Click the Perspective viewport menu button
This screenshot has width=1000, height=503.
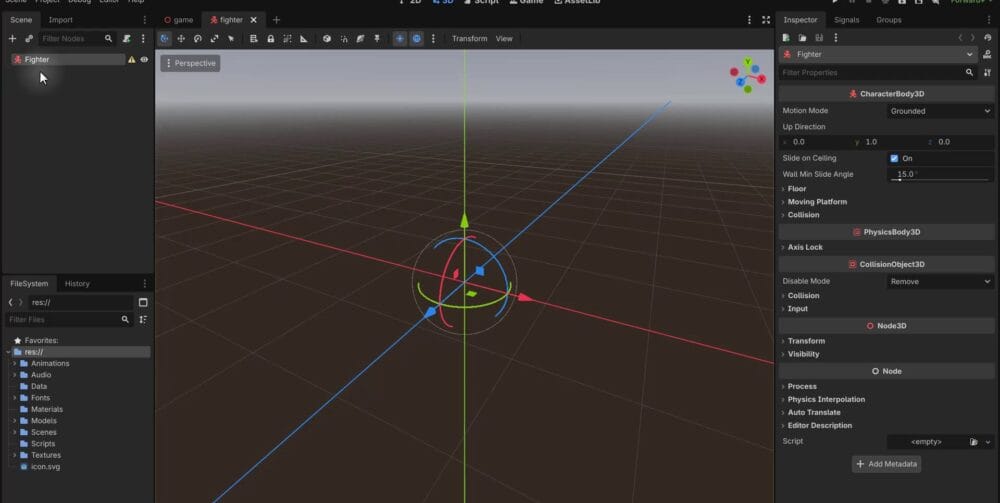click(x=191, y=63)
